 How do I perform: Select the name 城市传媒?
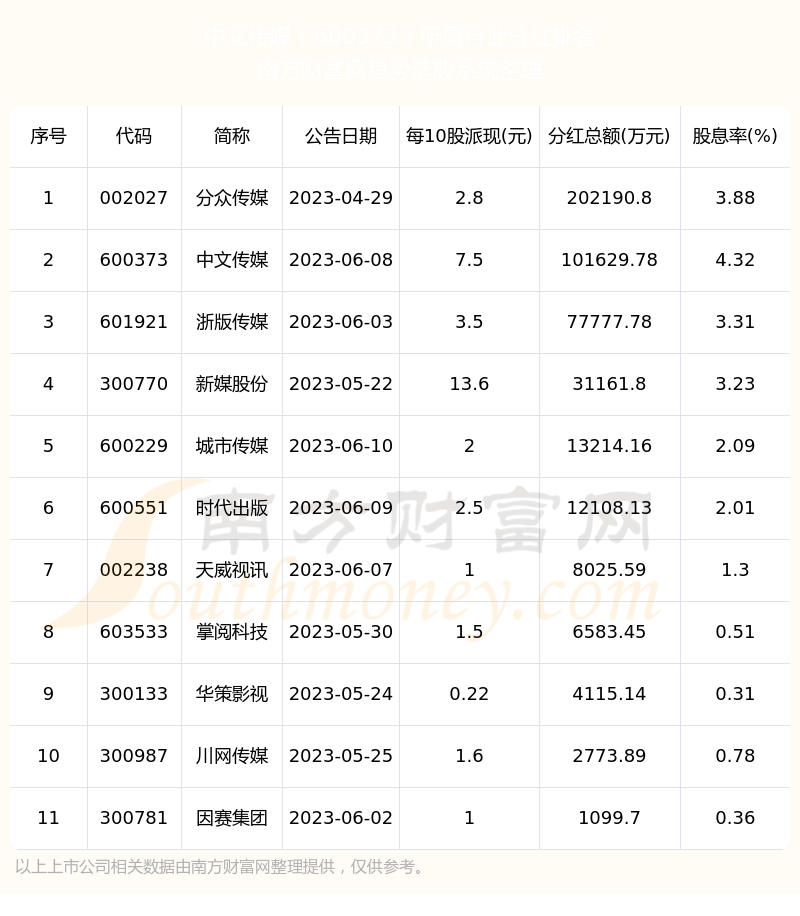click(x=232, y=446)
